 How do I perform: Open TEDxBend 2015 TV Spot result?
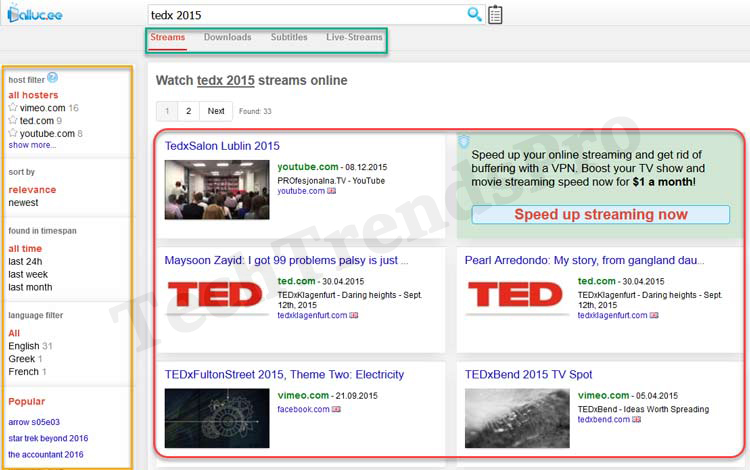(x=528, y=375)
